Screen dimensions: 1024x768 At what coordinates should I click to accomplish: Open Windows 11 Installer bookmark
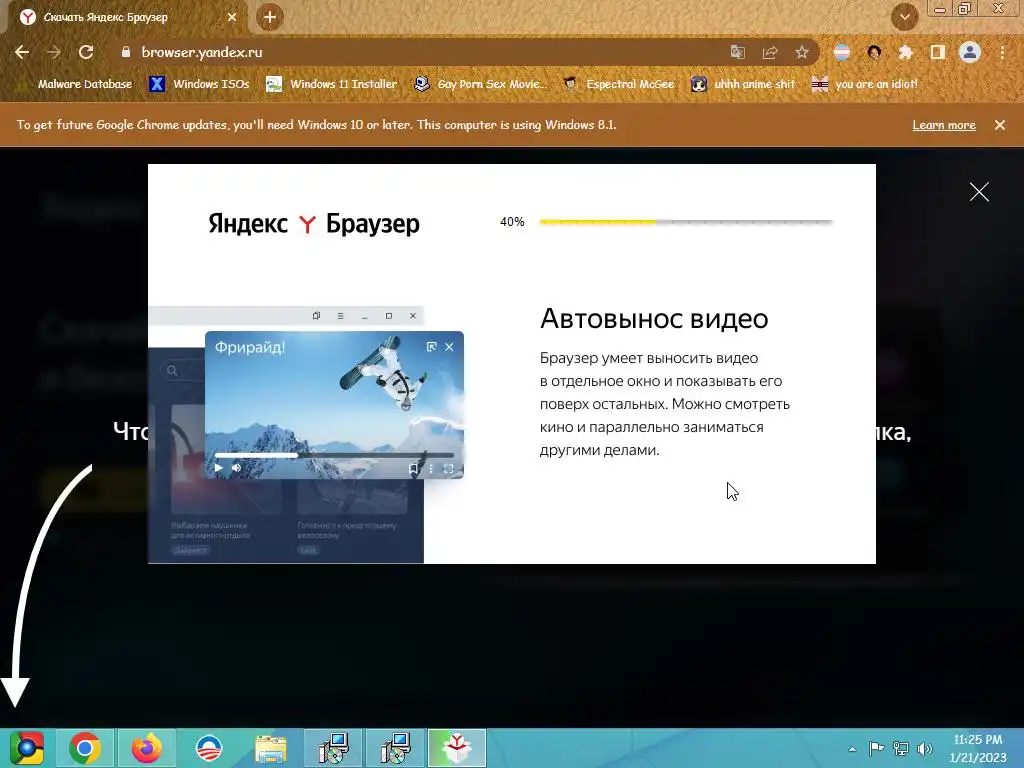coord(332,84)
